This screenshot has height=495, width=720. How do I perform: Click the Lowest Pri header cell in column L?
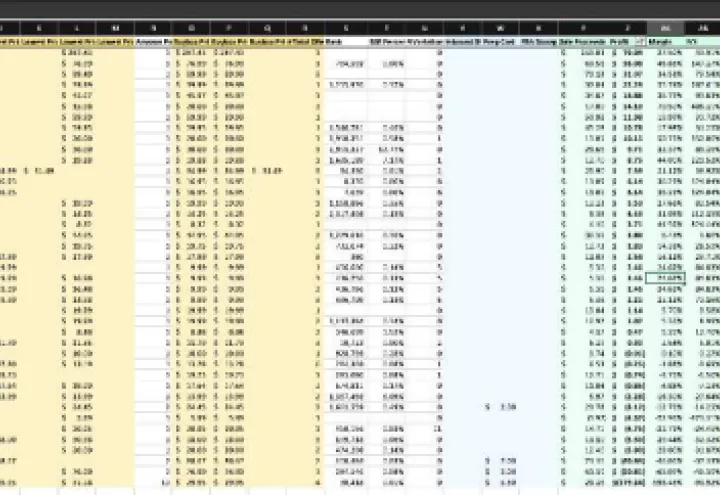click(x=77, y=42)
